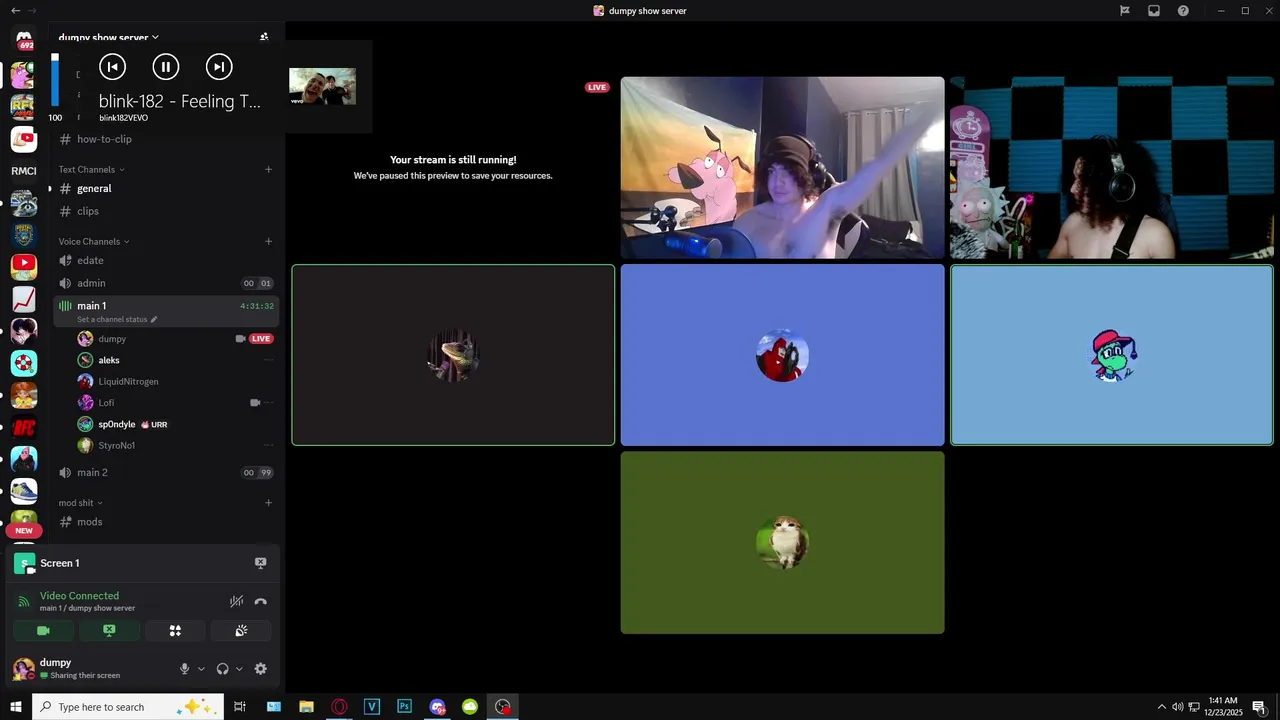Click the Windows taskbar search box
The width and height of the screenshot is (1280, 720).
coord(128,707)
